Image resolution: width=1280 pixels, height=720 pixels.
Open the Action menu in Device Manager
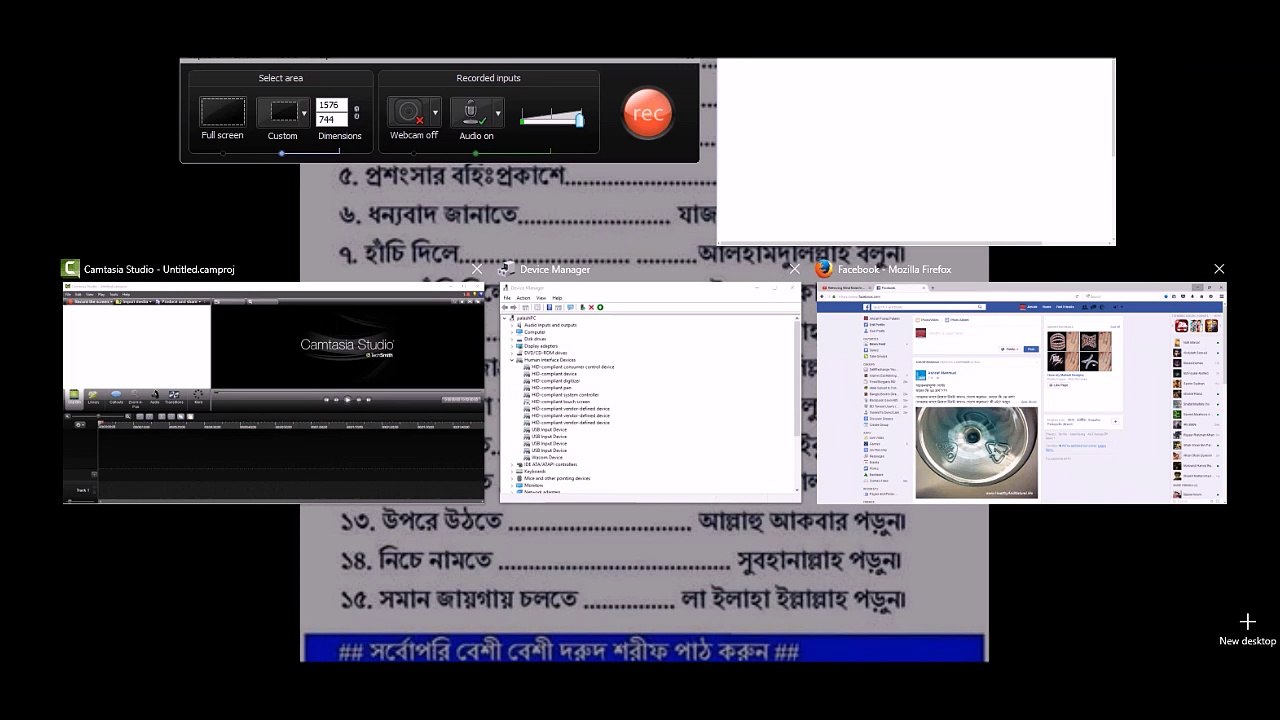(523, 298)
